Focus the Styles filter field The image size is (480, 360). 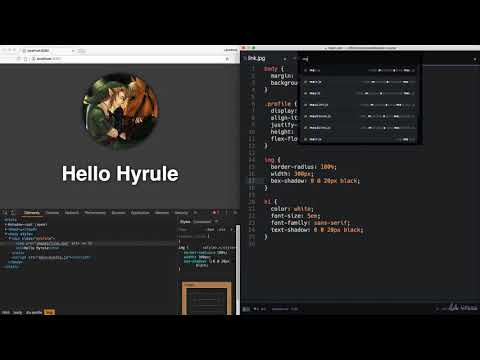[x=192, y=230]
